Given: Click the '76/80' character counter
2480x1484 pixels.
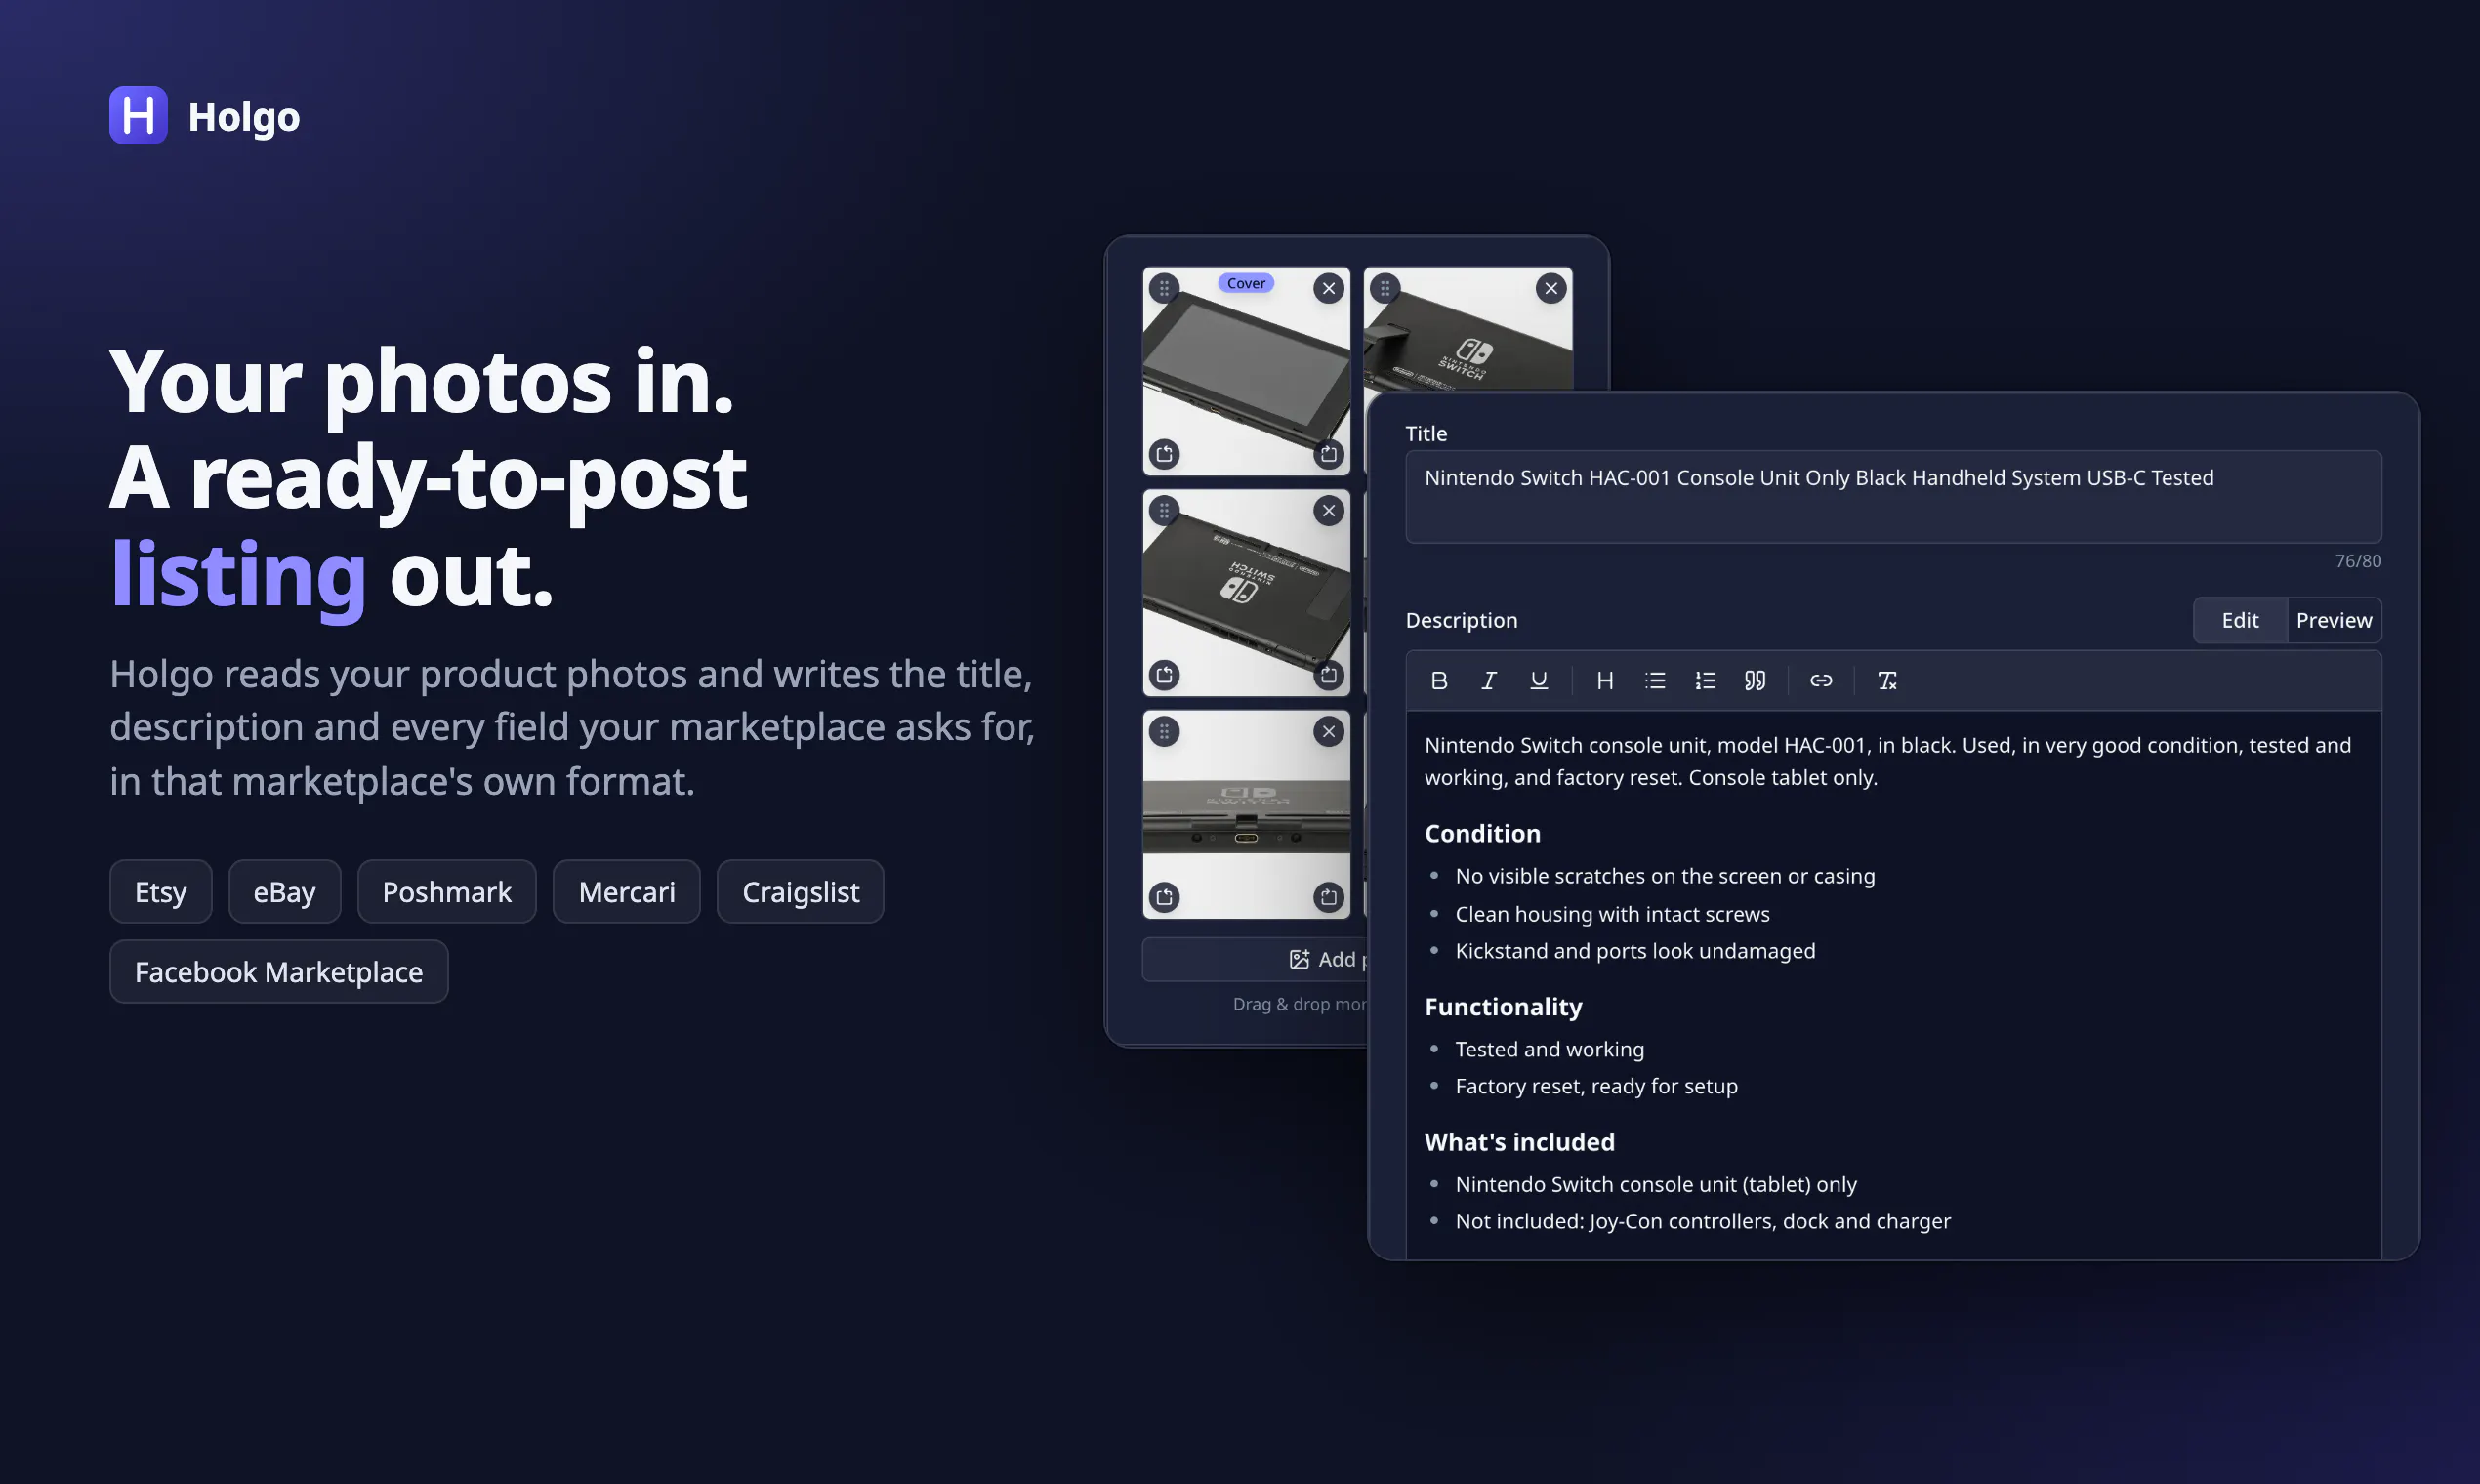Looking at the screenshot, I should (2358, 562).
